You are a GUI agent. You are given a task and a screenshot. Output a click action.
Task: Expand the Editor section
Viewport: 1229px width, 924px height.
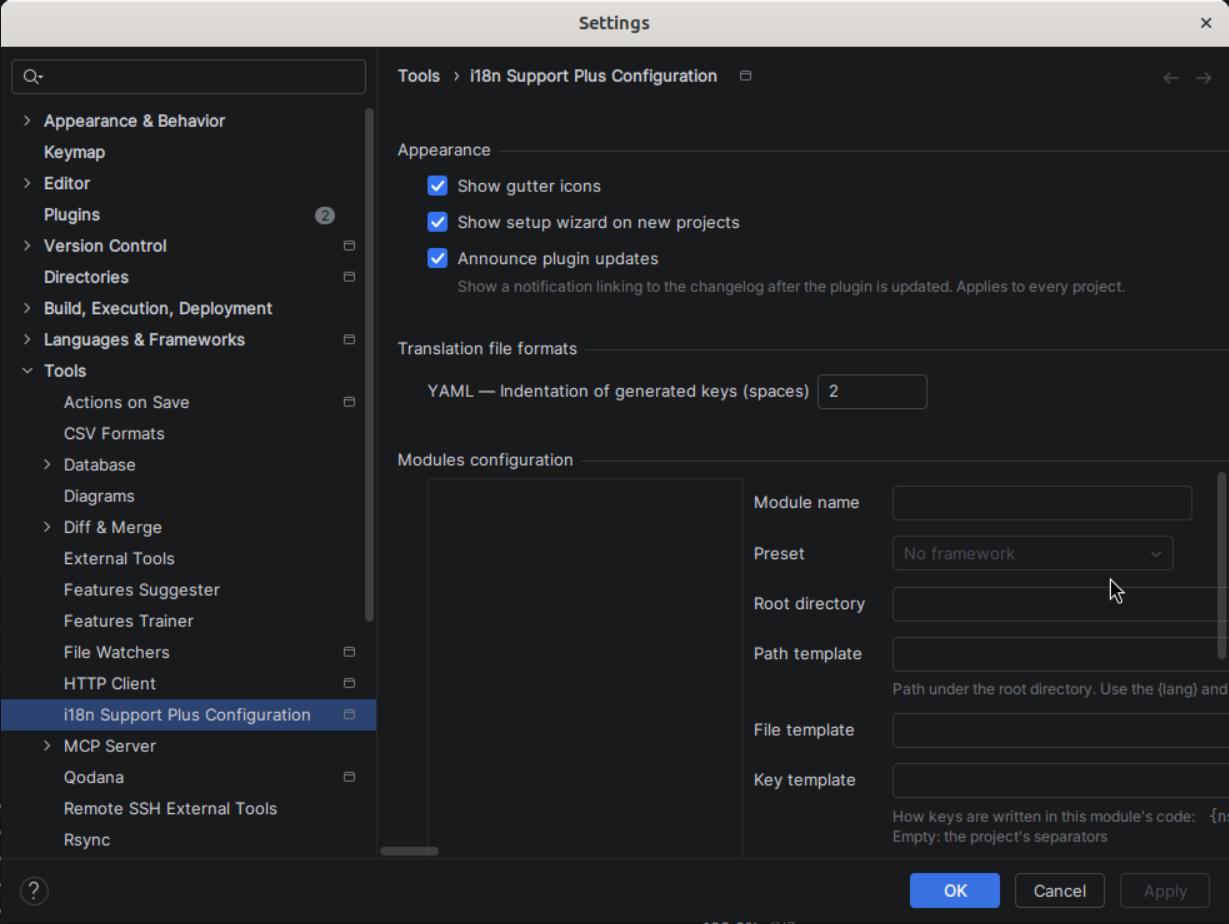click(x=27, y=184)
